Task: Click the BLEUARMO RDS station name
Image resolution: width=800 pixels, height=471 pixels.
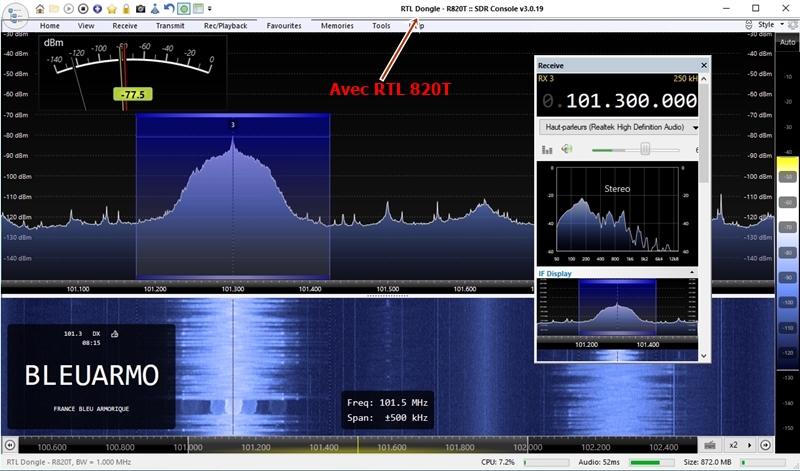Action: point(92,375)
